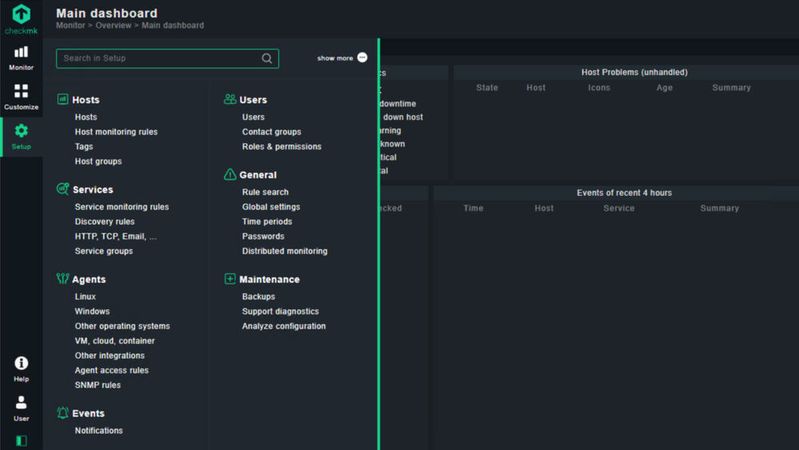This screenshot has height=450, width=799.
Task: Open Other integrations
Action: 110,356
